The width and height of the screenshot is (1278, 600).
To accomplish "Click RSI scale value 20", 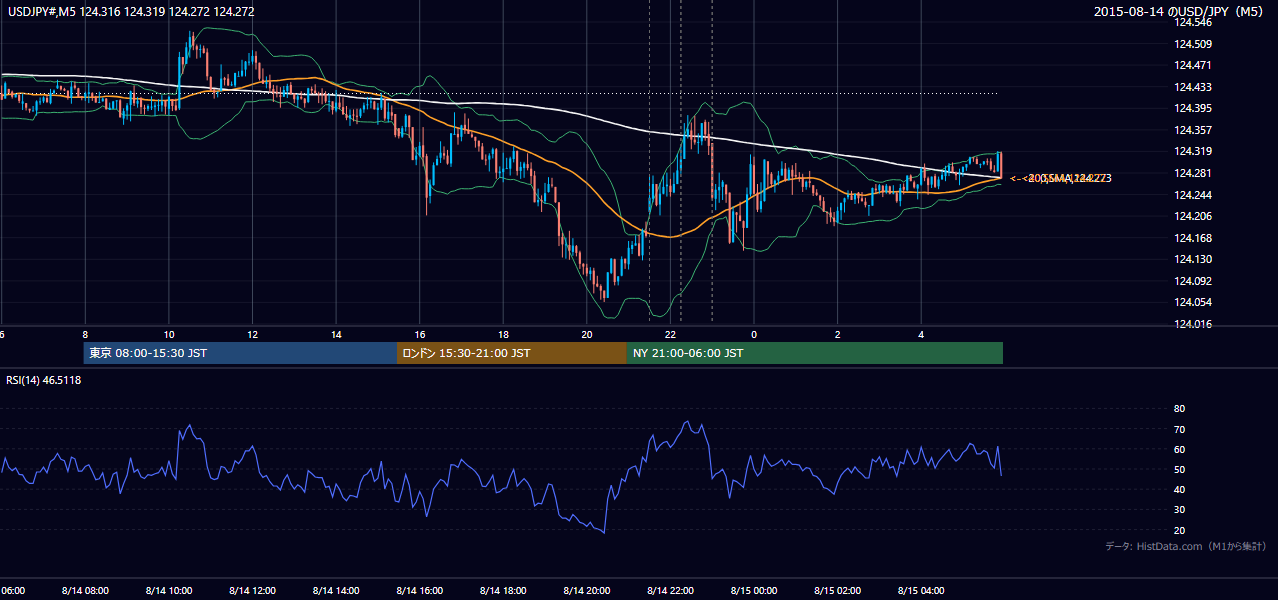I will pos(1180,530).
